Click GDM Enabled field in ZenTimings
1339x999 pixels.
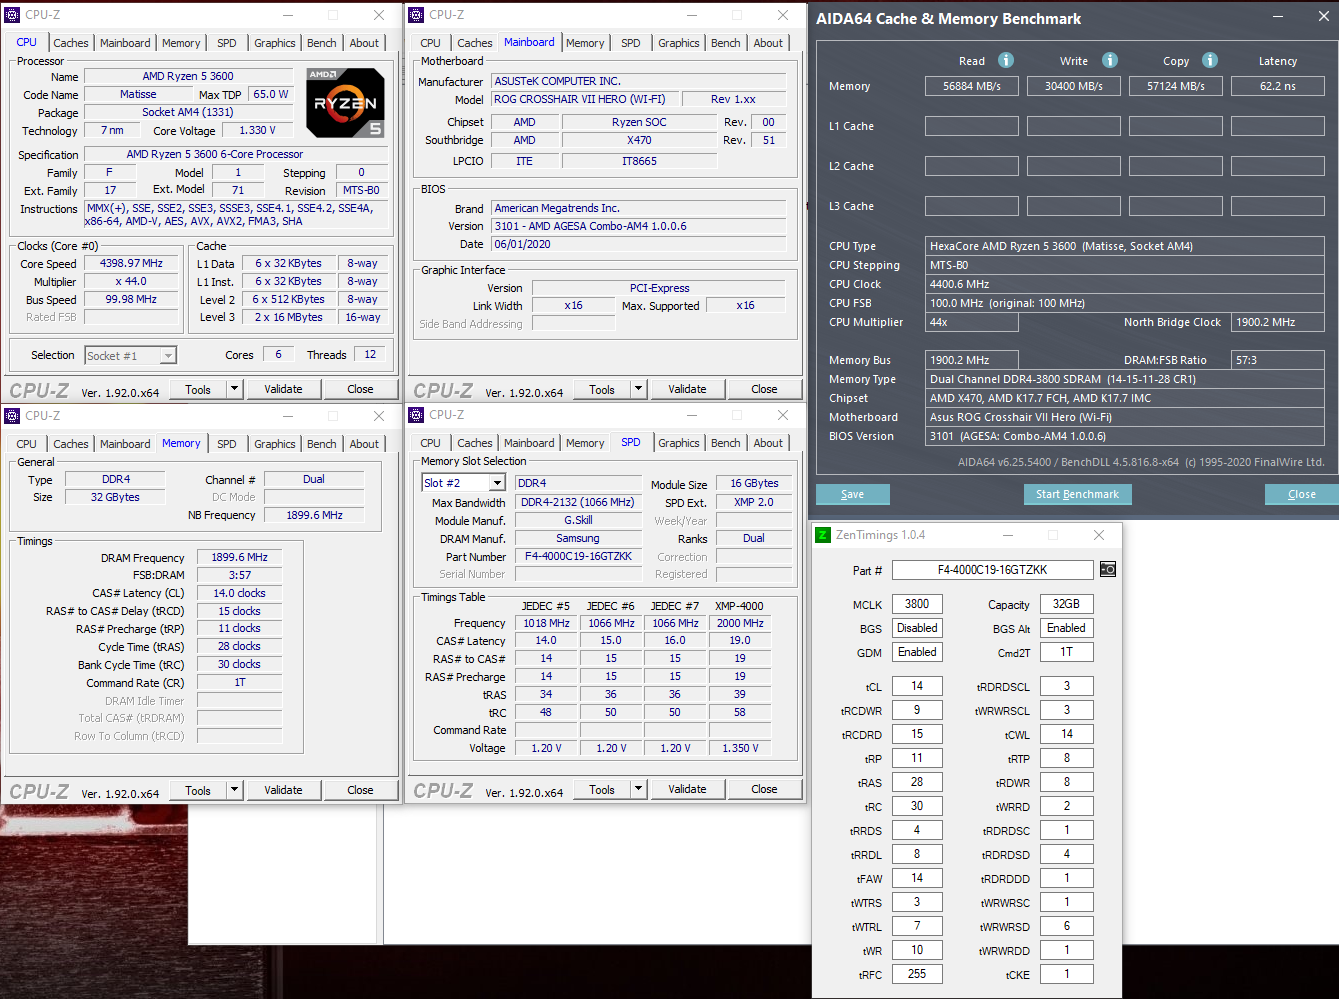click(917, 652)
